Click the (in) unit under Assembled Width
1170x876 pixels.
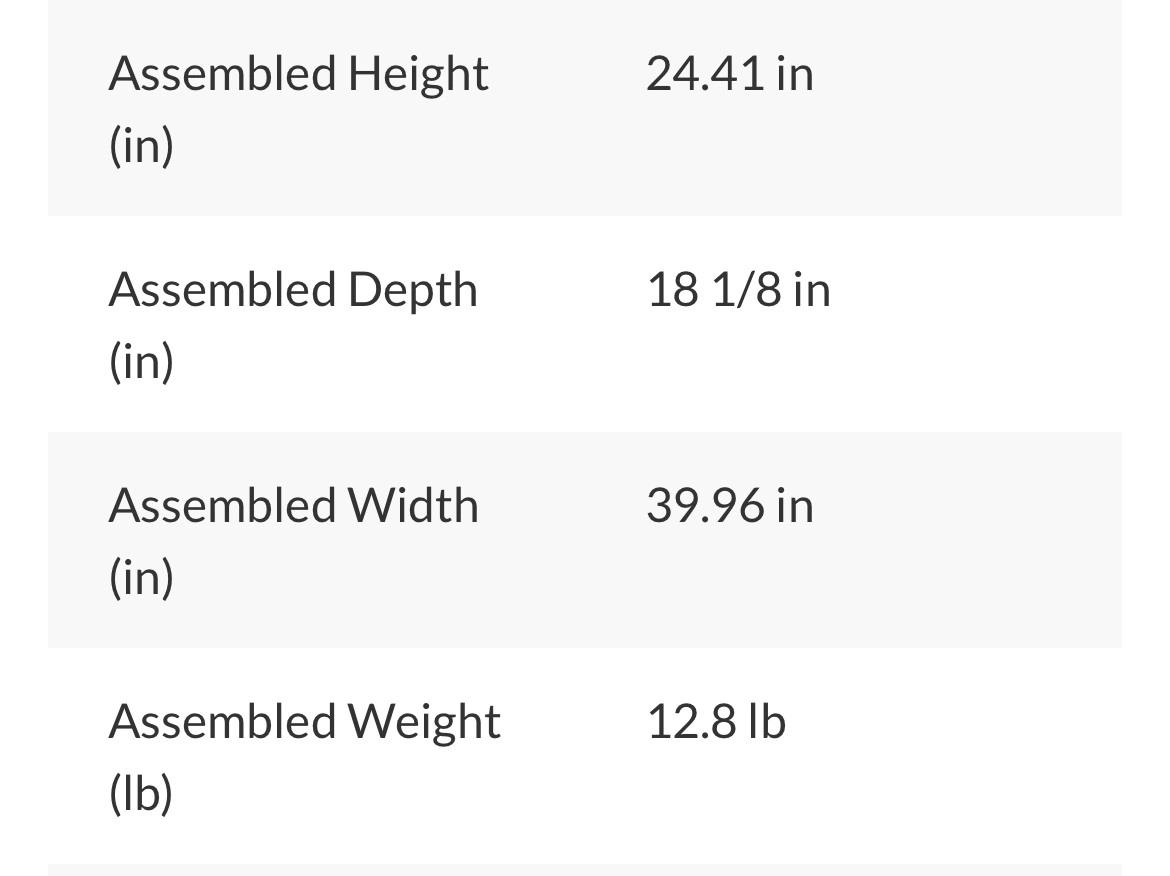141,577
